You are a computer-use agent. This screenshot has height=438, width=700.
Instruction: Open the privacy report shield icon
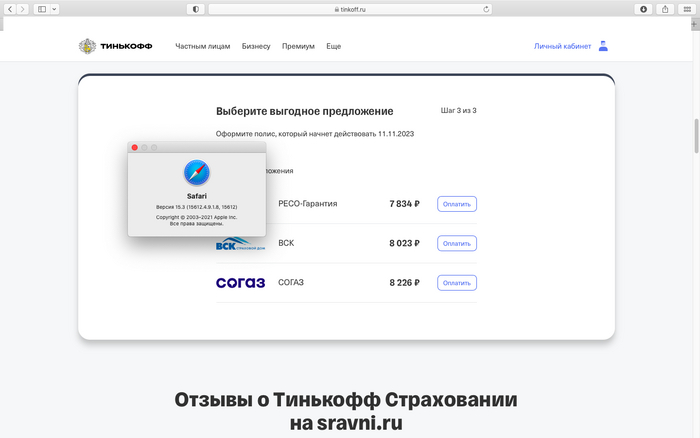(196, 9)
